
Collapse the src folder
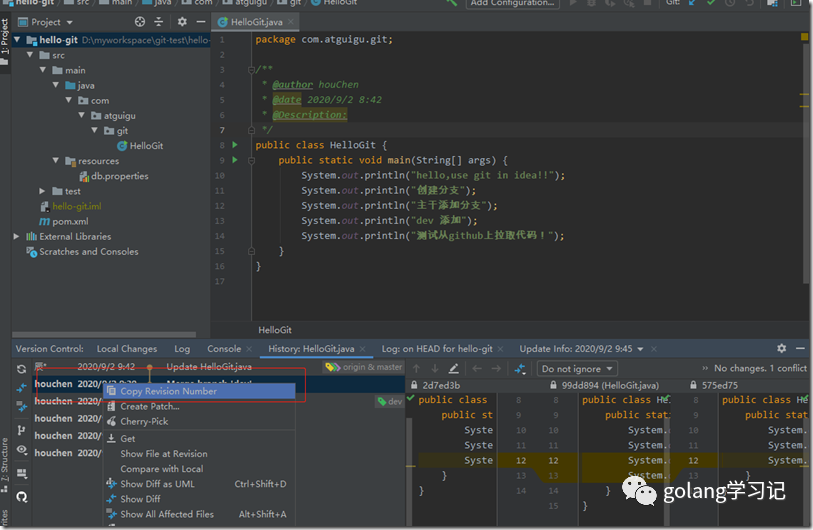30,54
